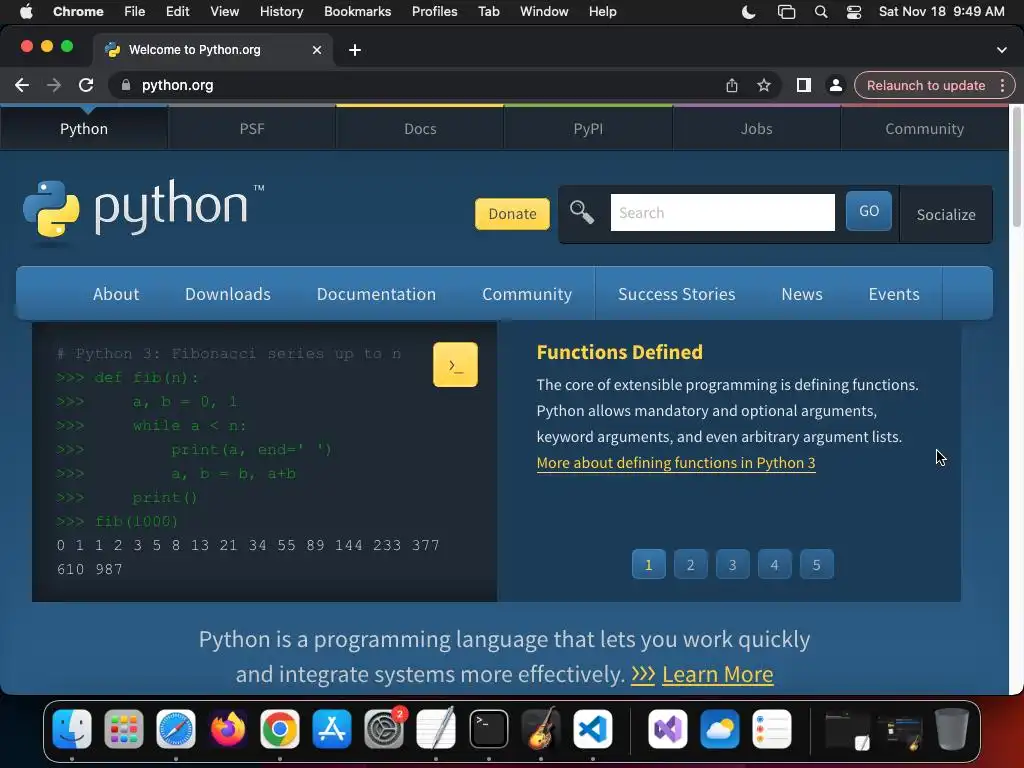Follow the Learn More link
The width and height of the screenshot is (1024, 768).
[718, 674]
